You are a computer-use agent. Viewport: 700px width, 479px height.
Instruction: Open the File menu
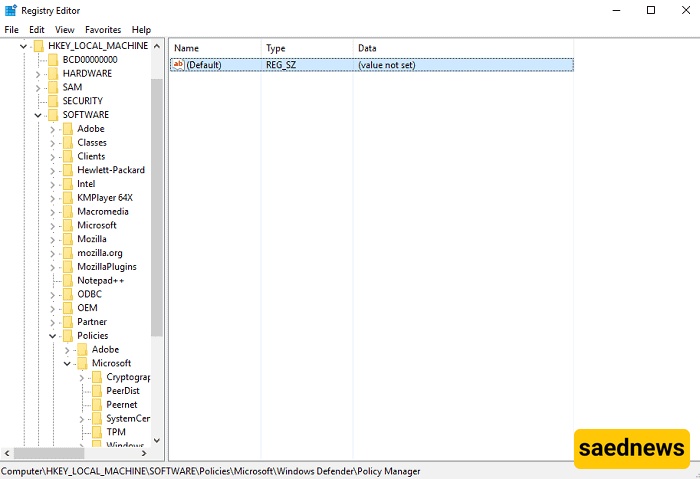[11, 30]
